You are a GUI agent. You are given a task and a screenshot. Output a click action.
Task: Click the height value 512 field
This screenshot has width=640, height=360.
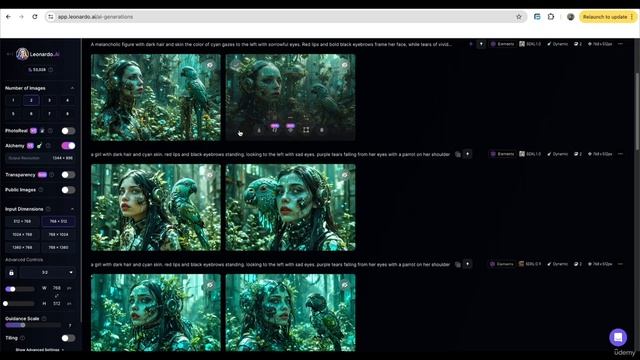point(57,304)
